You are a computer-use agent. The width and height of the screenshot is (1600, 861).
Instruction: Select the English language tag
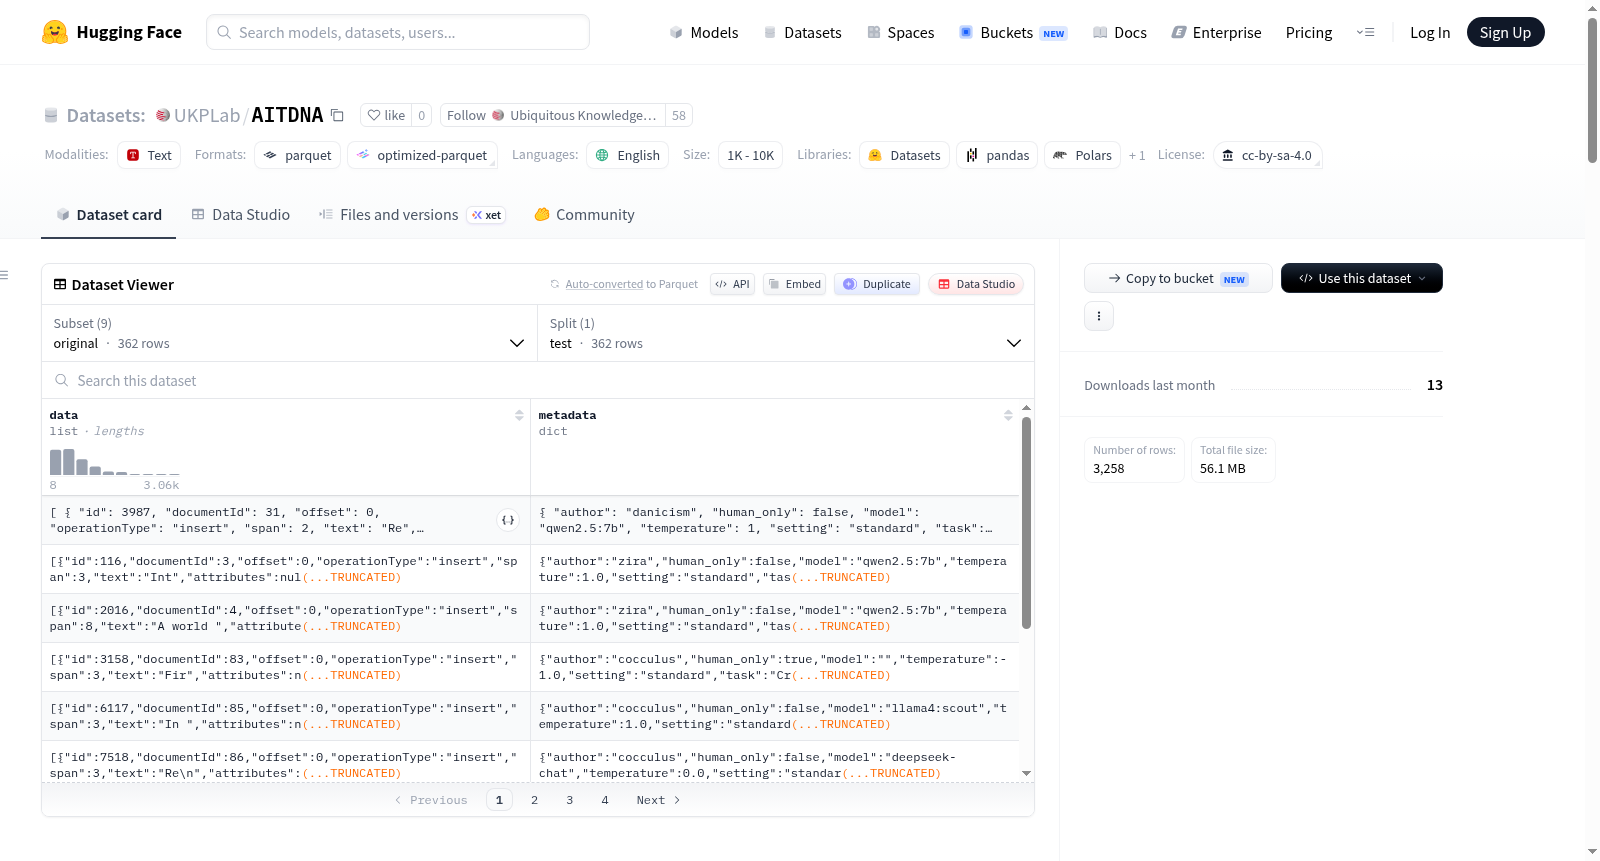click(628, 155)
